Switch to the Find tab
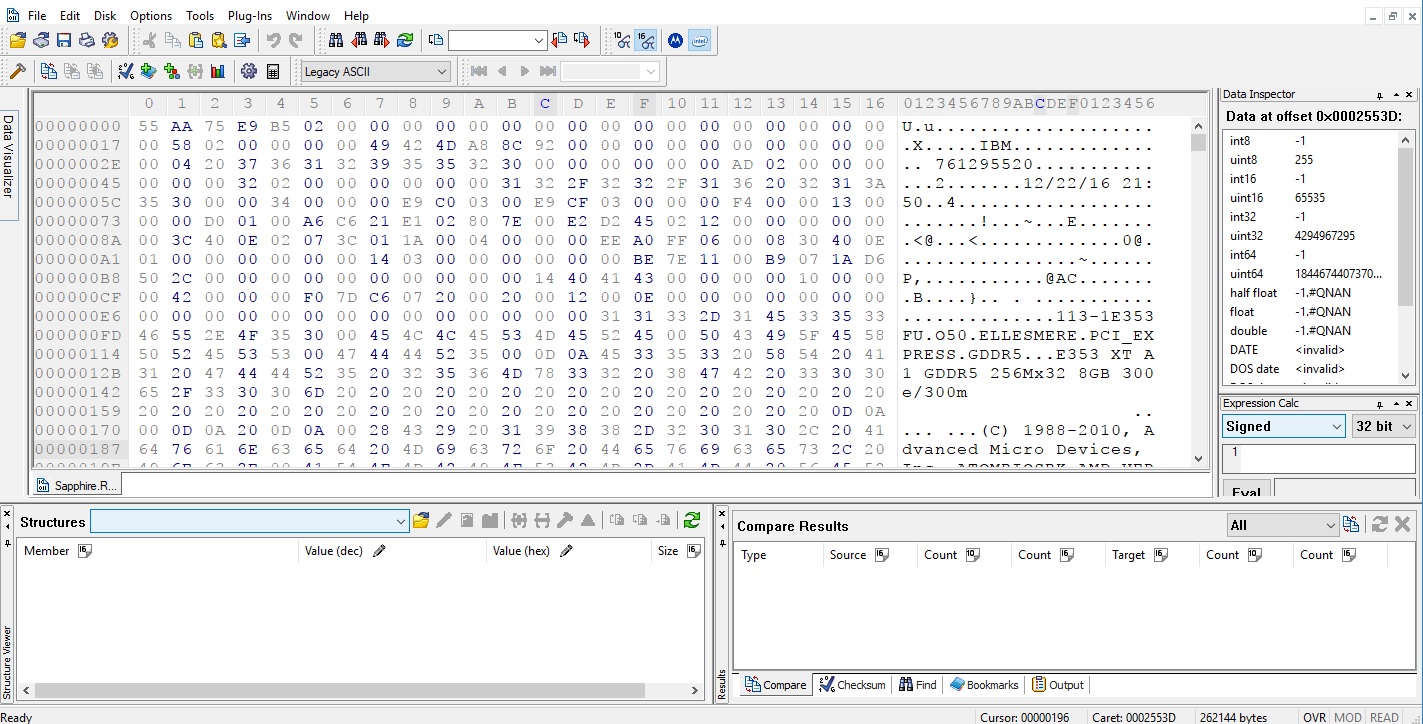The height and width of the screenshot is (724, 1423). tap(918, 685)
